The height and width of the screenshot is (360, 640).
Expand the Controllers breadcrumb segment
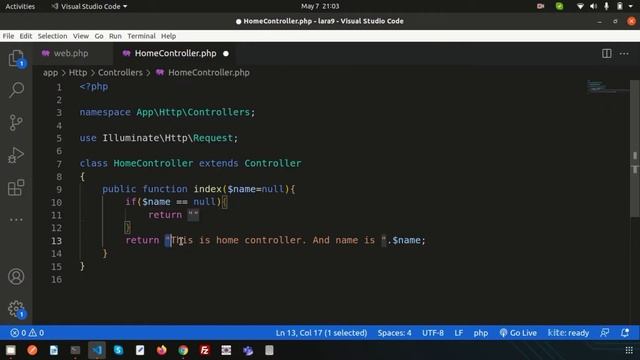[120, 73]
